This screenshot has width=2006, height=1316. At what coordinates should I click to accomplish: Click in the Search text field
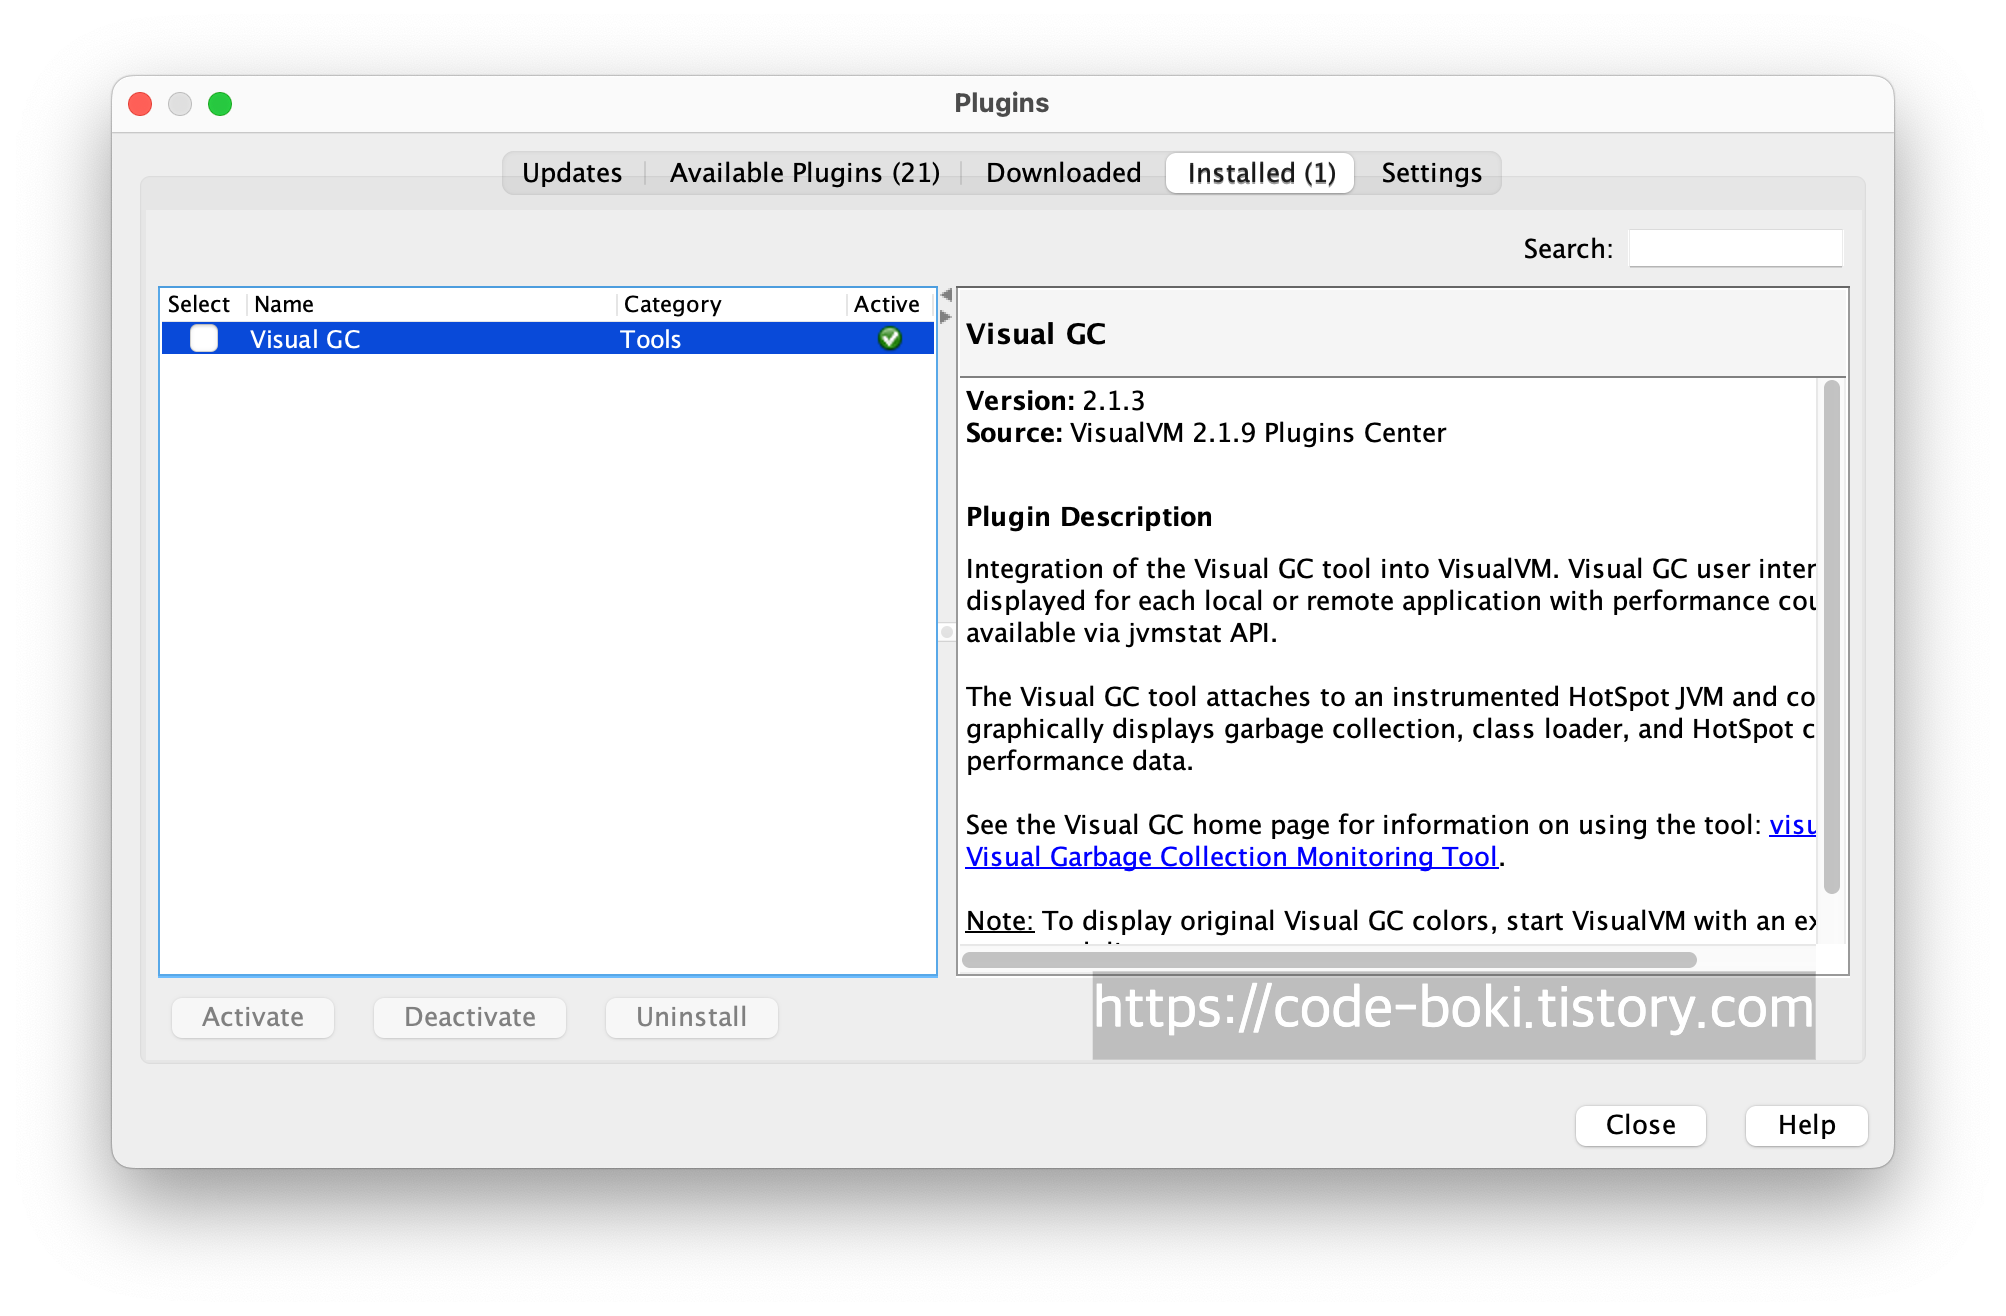point(1735,248)
